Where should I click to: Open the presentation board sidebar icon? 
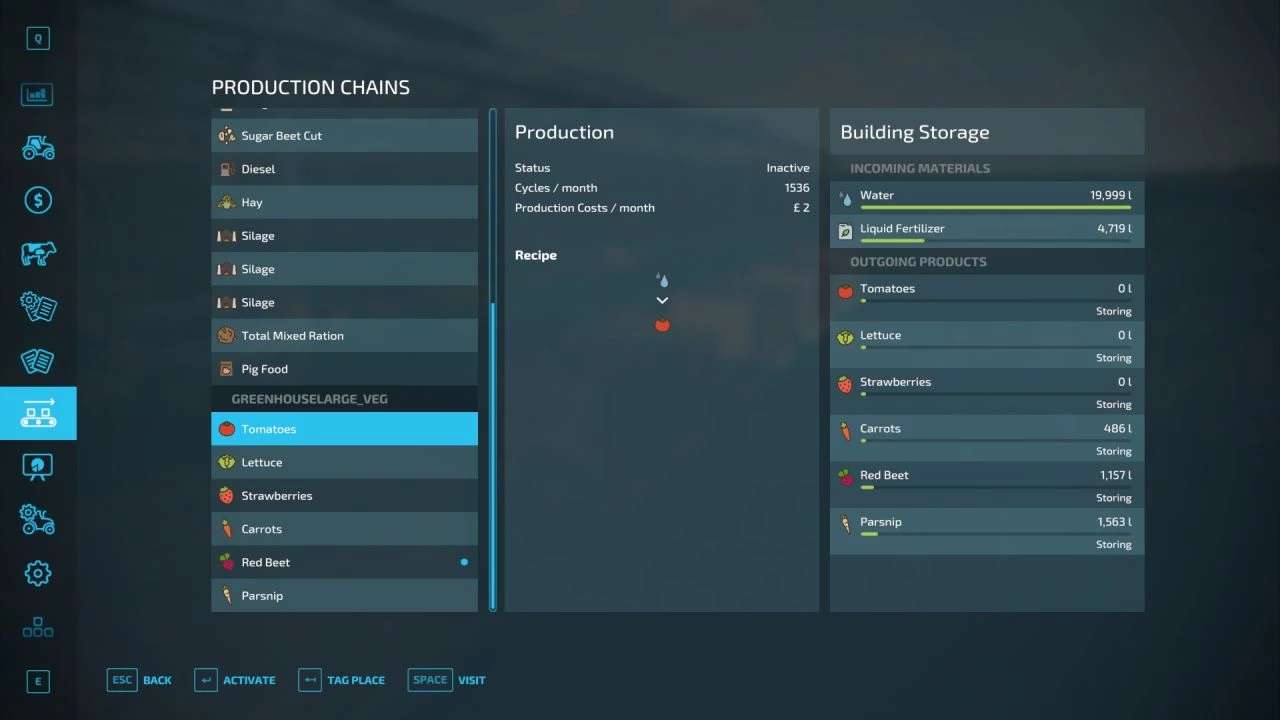point(38,466)
